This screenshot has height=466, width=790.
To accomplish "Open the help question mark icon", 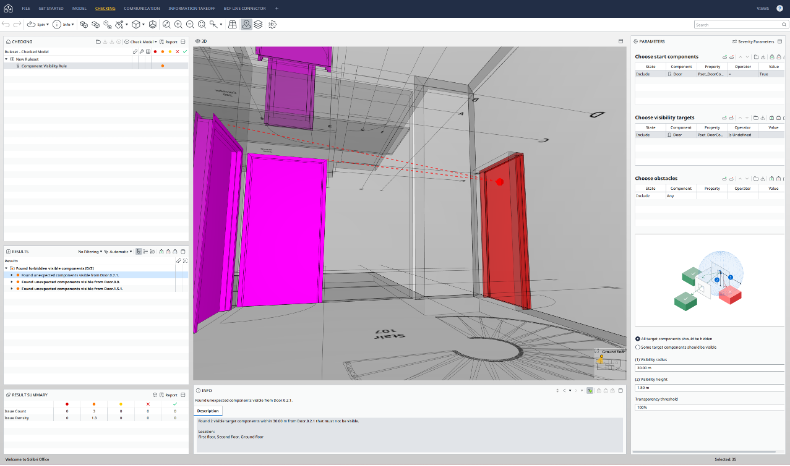I will coord(779,8).
